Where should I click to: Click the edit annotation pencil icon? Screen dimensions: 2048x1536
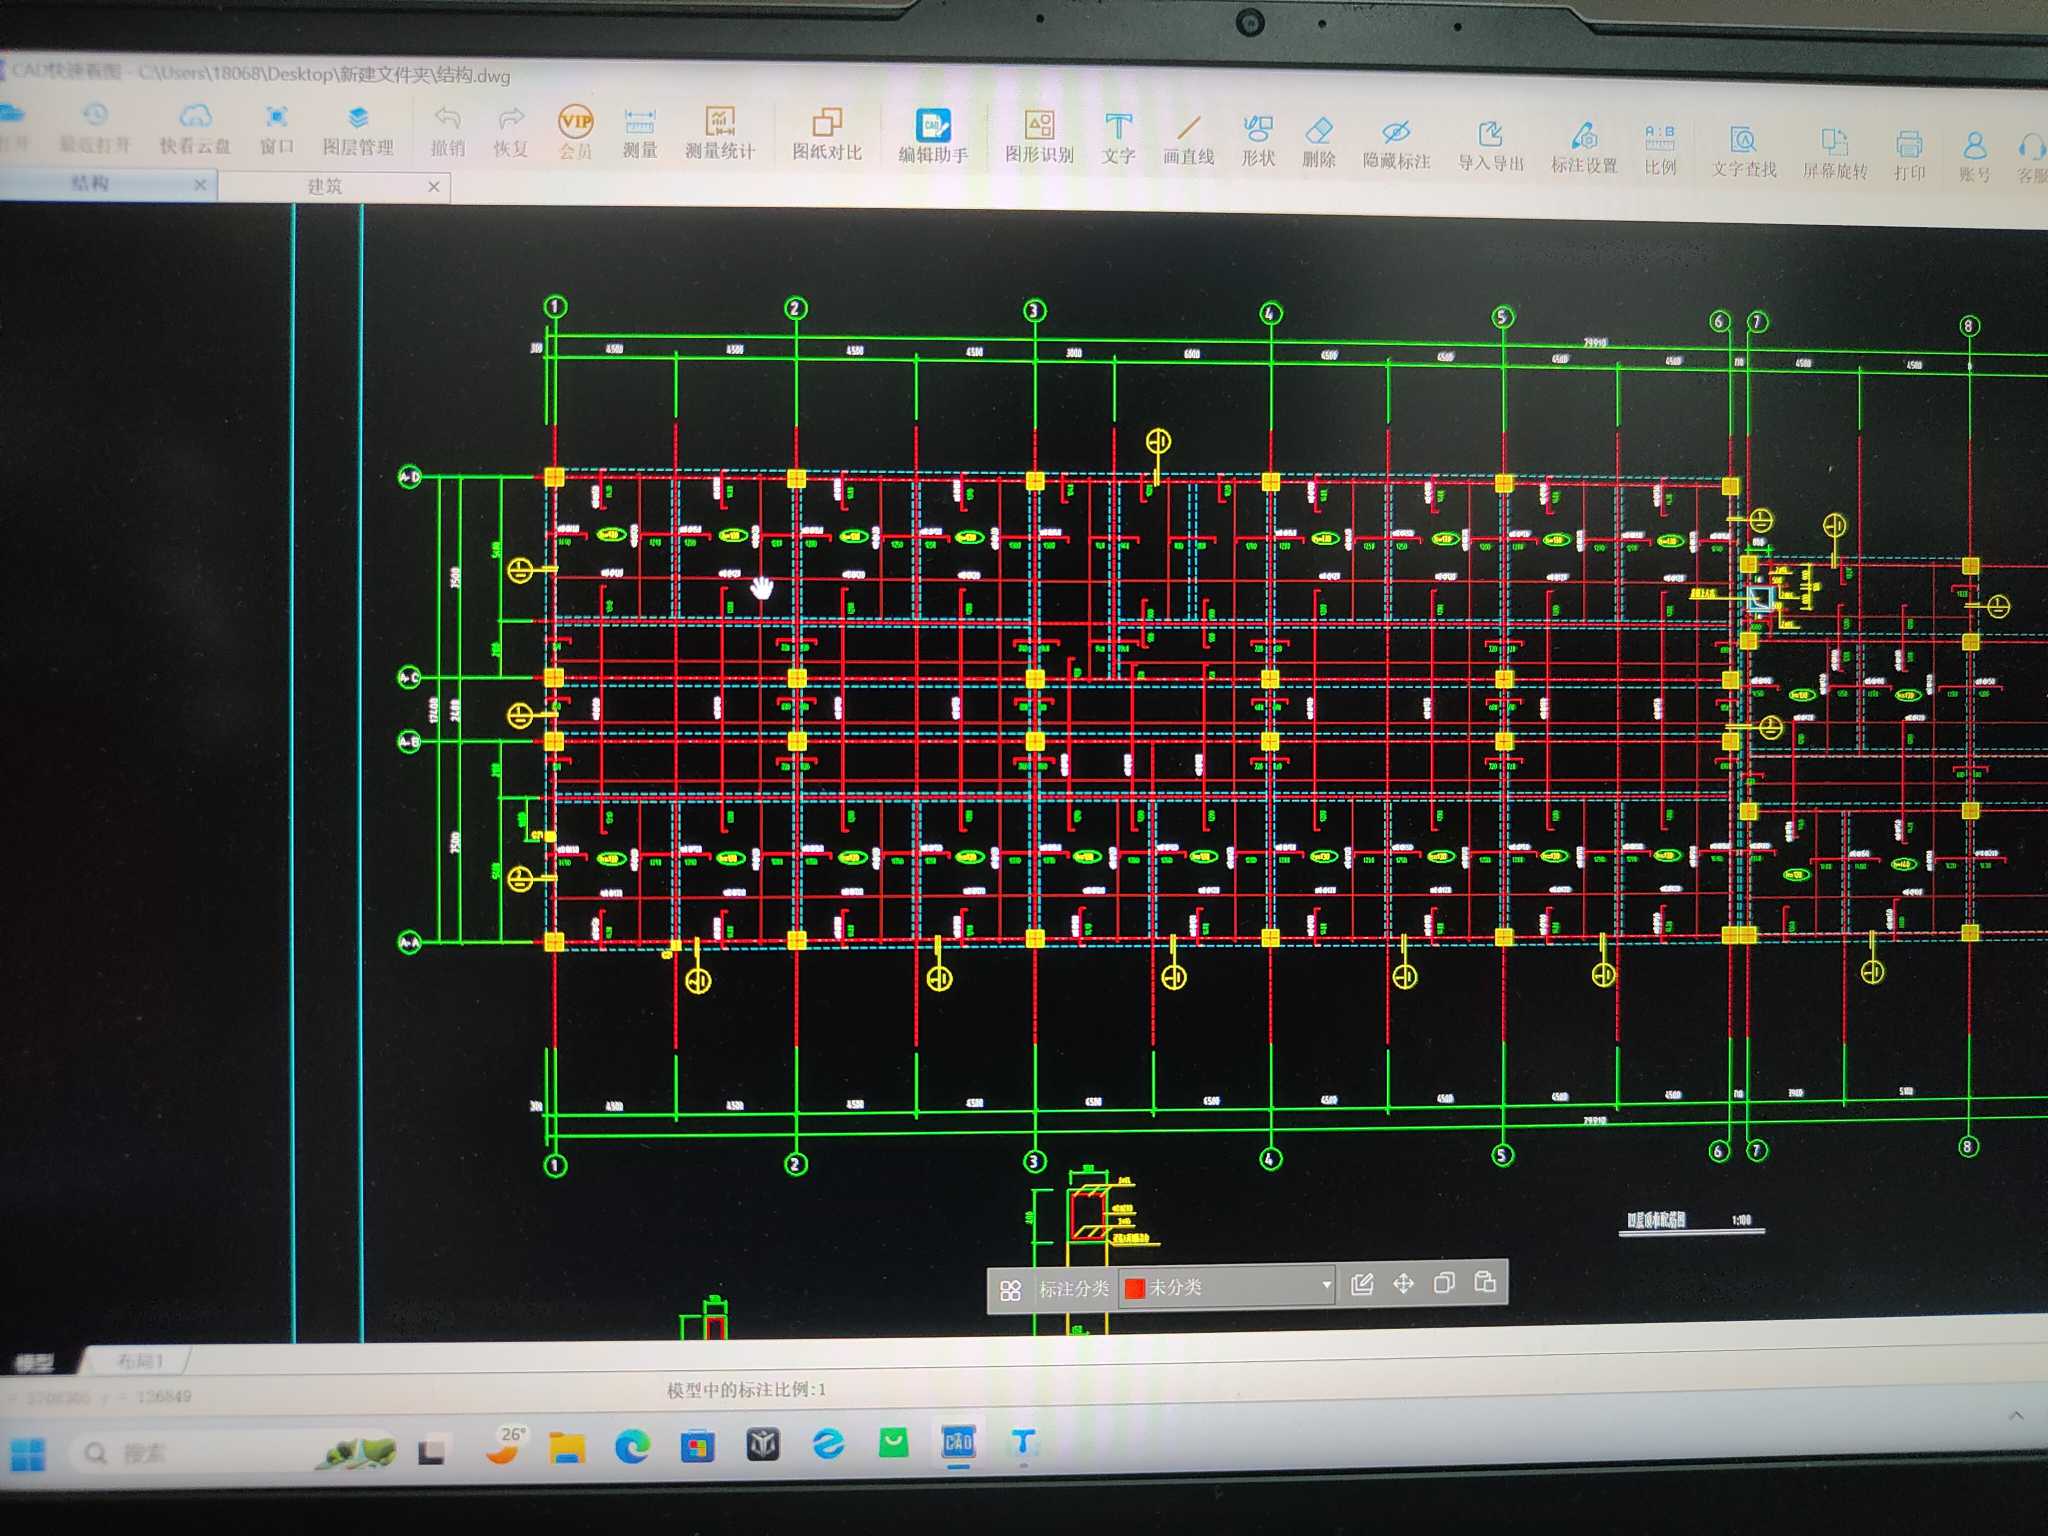(1362, 1284)
